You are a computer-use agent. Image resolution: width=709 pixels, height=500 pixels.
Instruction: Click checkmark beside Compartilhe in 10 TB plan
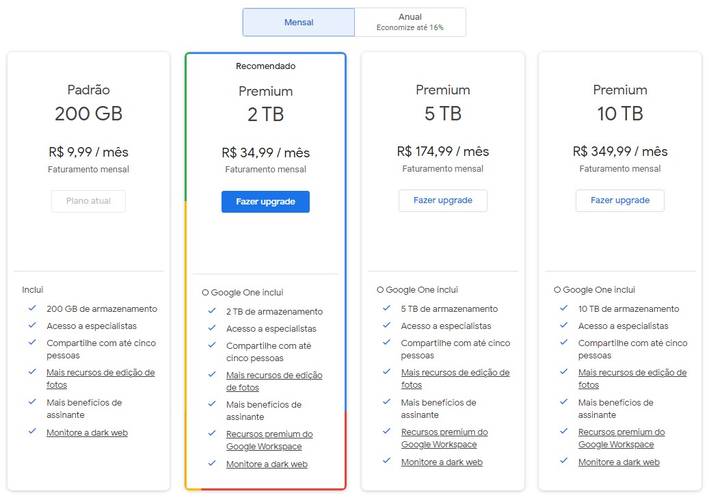pyautogui.click(x=564, y=342)
